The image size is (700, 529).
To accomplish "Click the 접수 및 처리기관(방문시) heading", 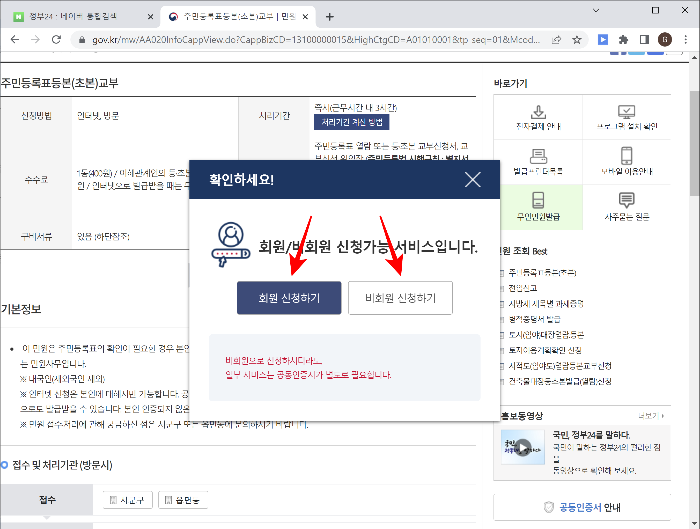I will [x=62, y=465].
